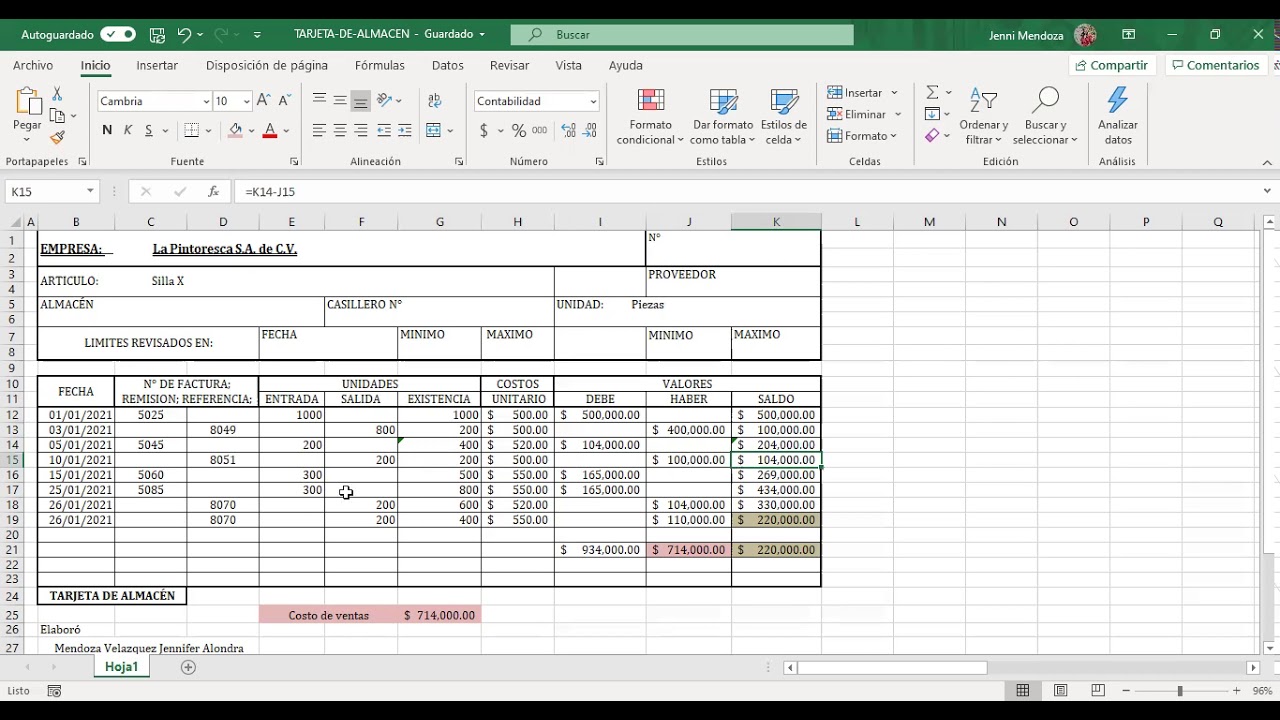The height and width of the screenshot is (720, 1280).
Task: Click the Insert Function fx icon
Action: point(213,191)
